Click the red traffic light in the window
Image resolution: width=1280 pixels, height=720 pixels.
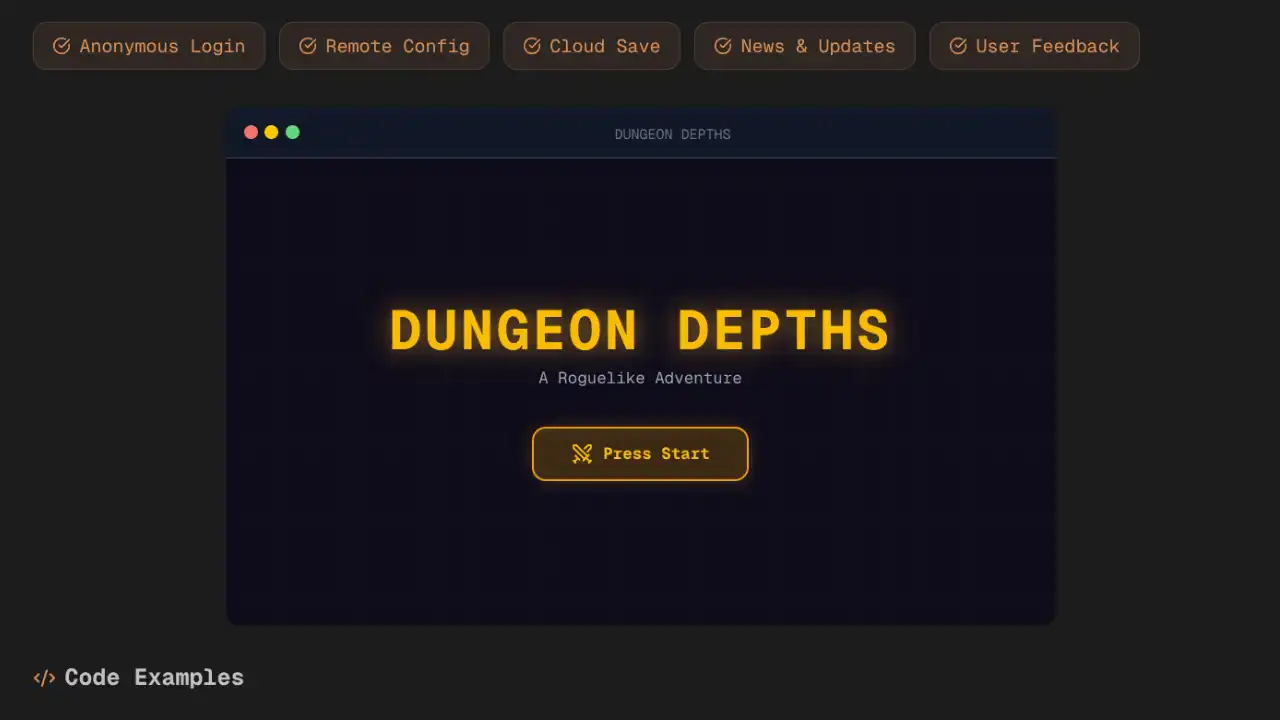click(x=251, y=132)
